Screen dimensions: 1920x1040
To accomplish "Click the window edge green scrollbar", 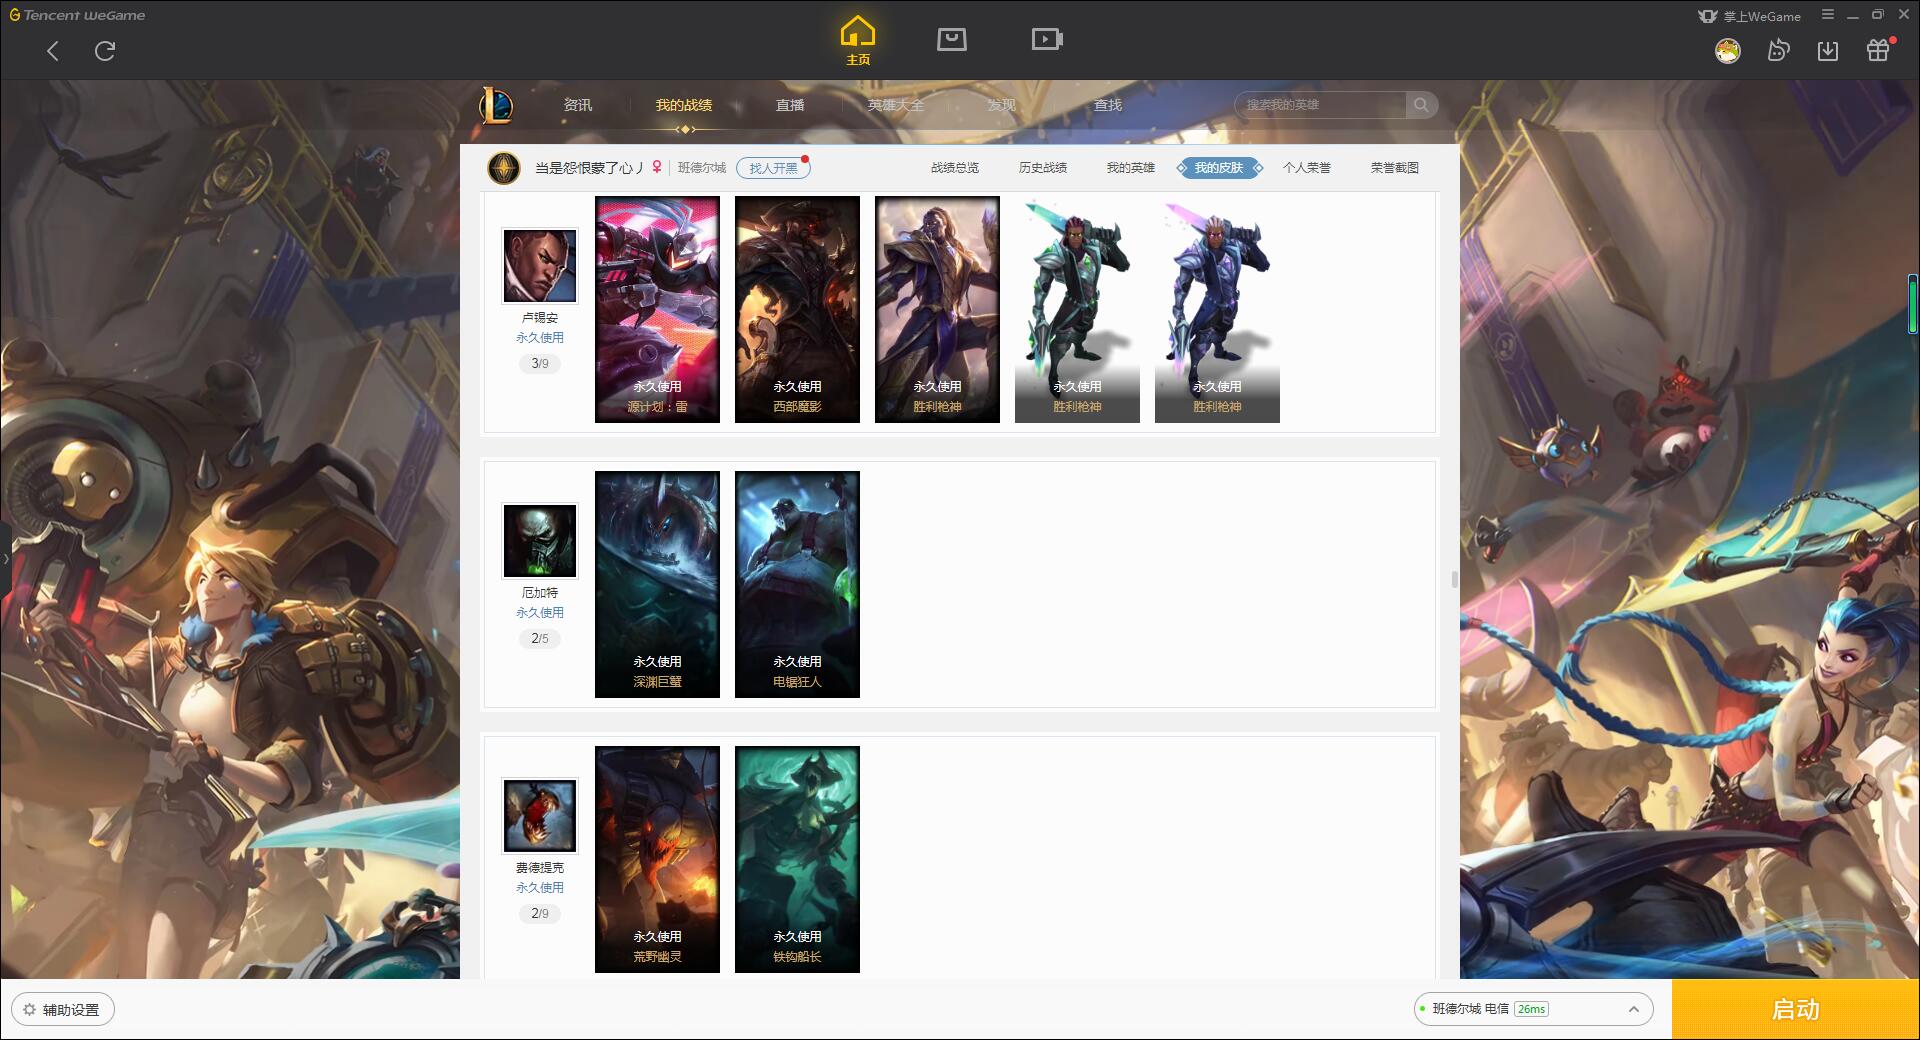I will tap(1913, 303).
